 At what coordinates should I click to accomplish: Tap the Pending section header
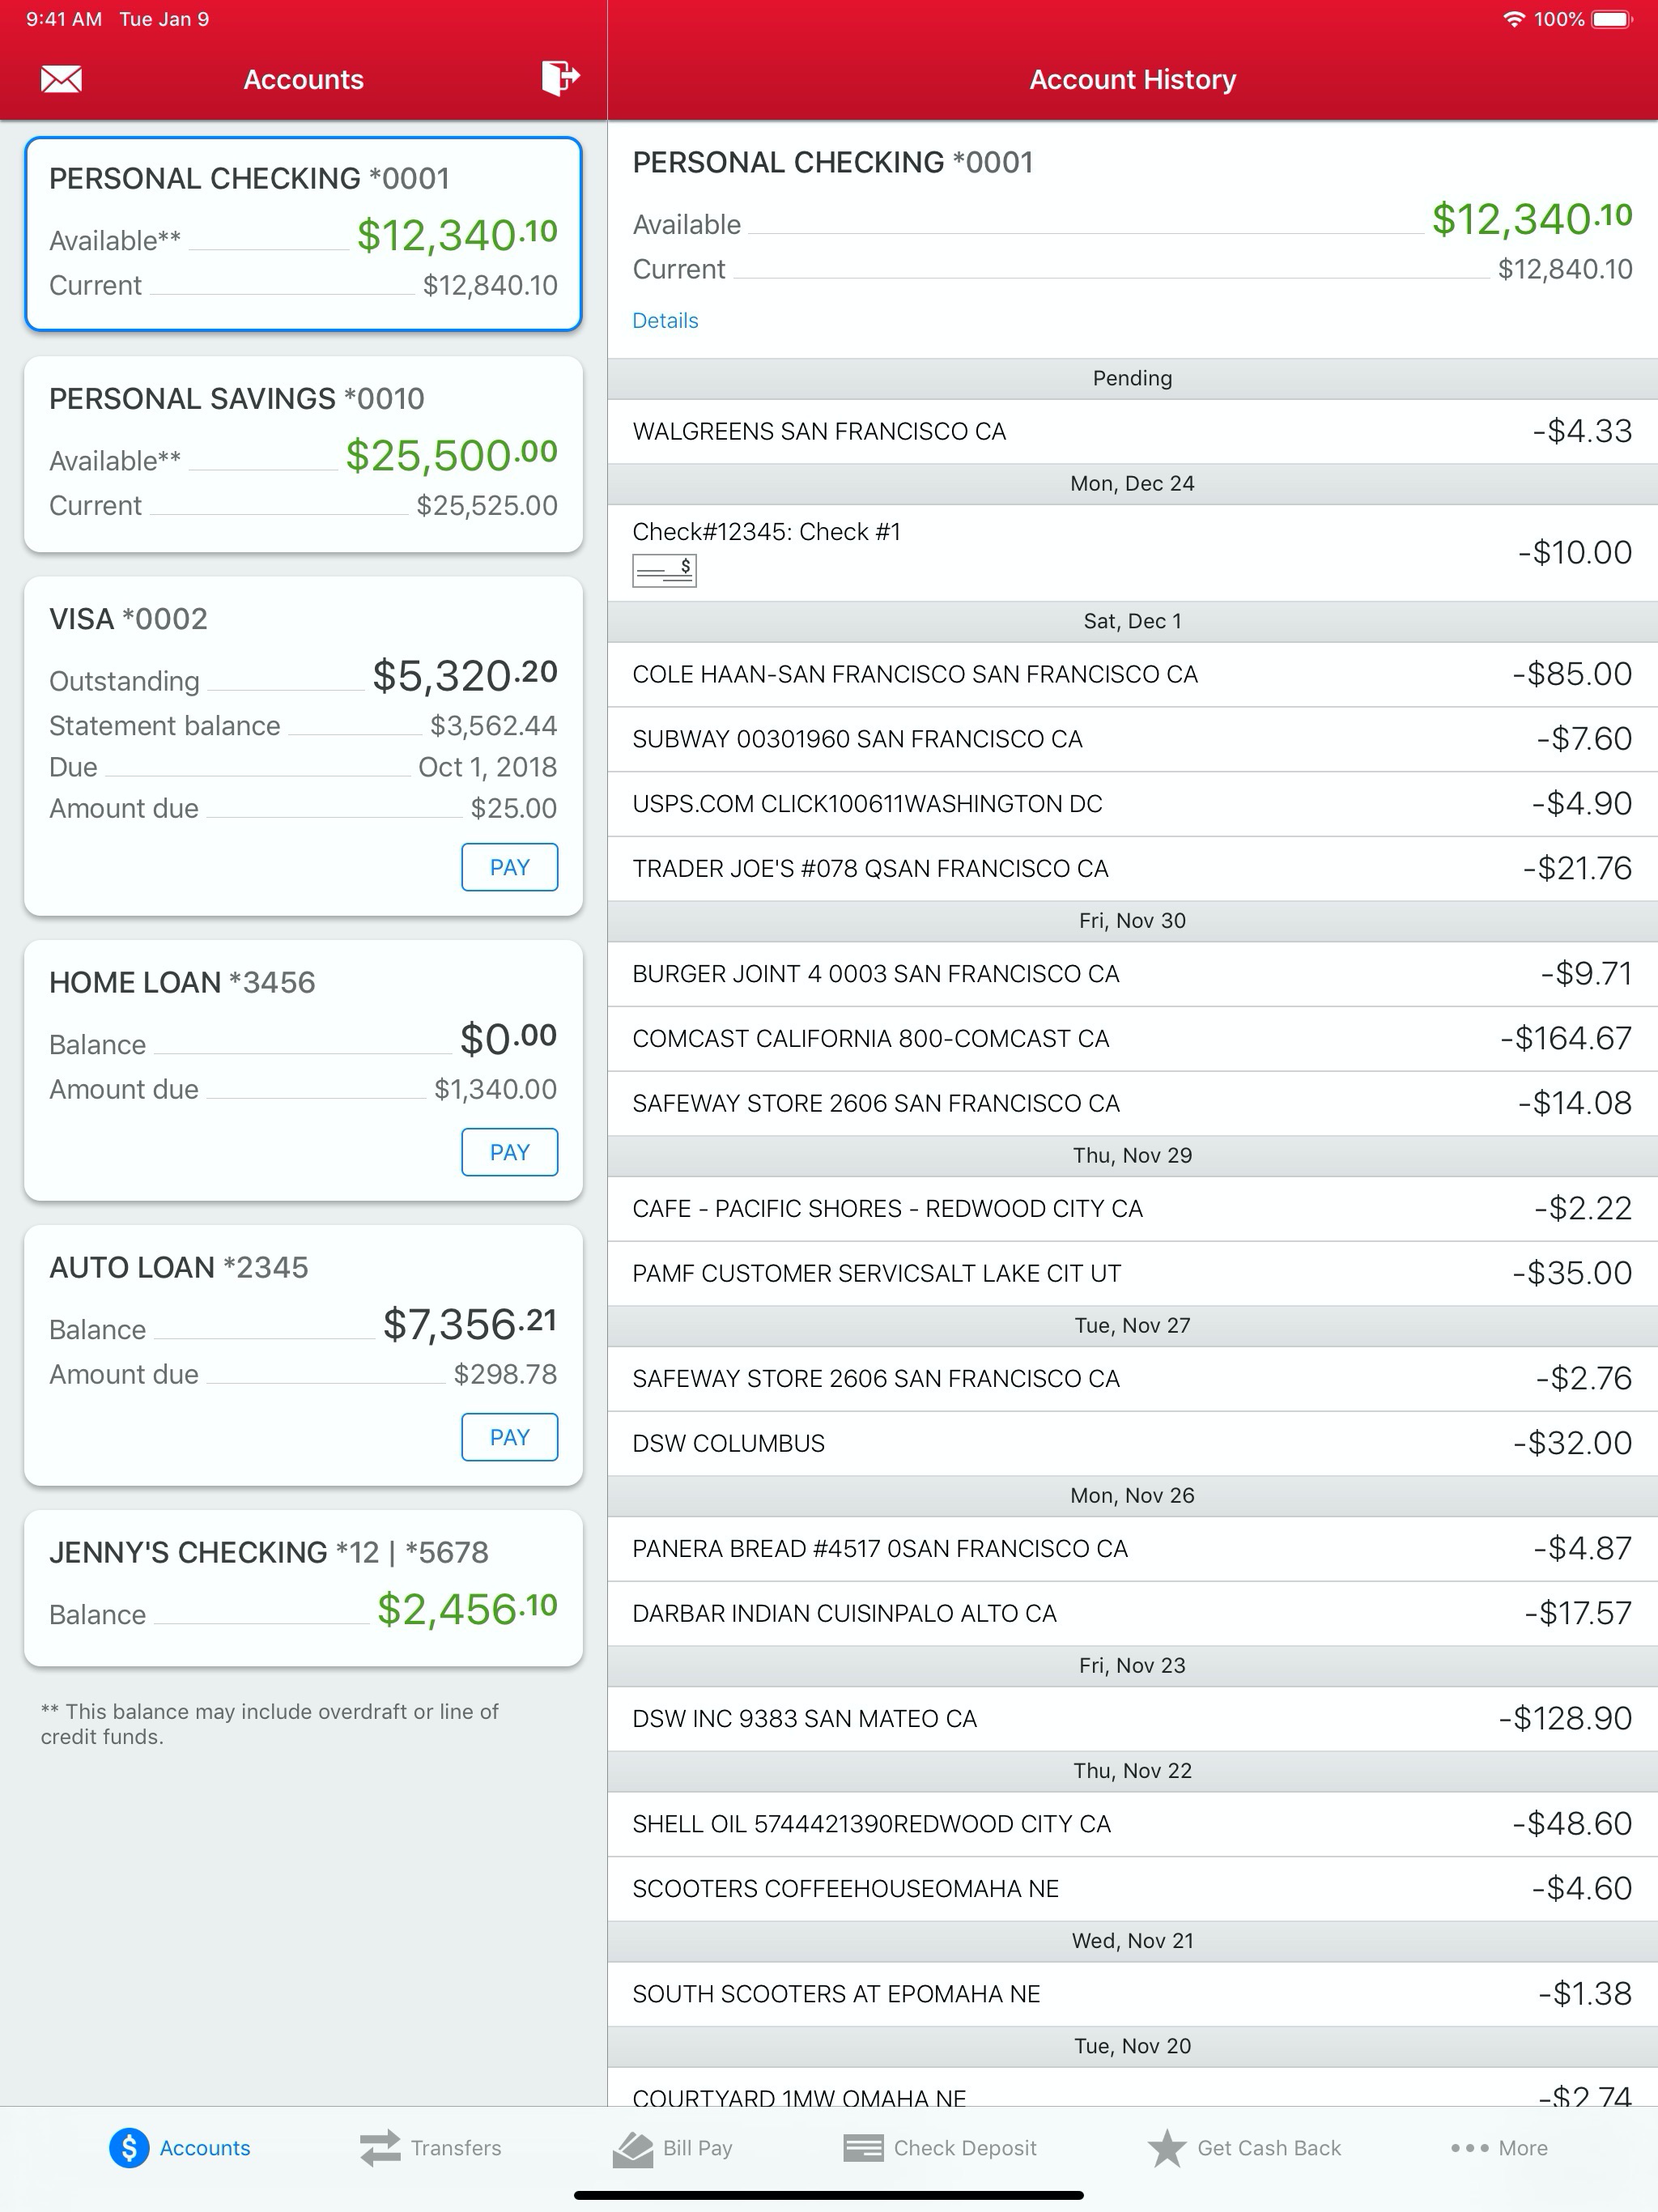[1132, 378]
